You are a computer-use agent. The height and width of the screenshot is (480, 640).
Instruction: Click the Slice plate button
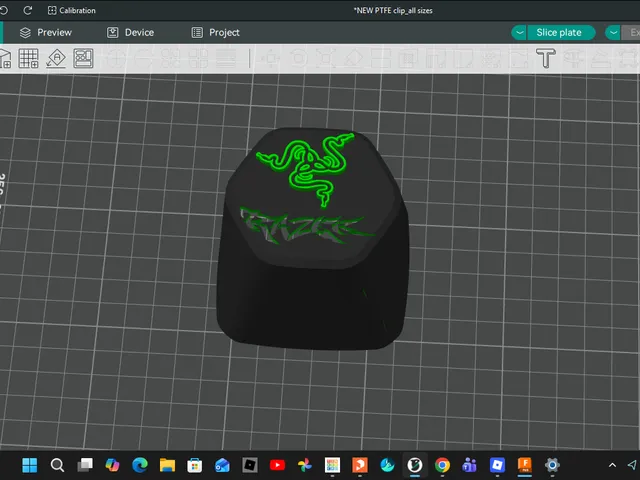click(561, 33)
